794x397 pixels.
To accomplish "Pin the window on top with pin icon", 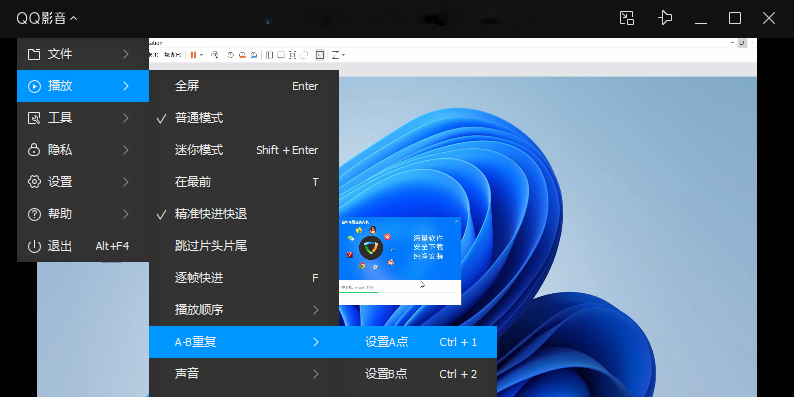I will pyautogui.click(x=665, y=18).
